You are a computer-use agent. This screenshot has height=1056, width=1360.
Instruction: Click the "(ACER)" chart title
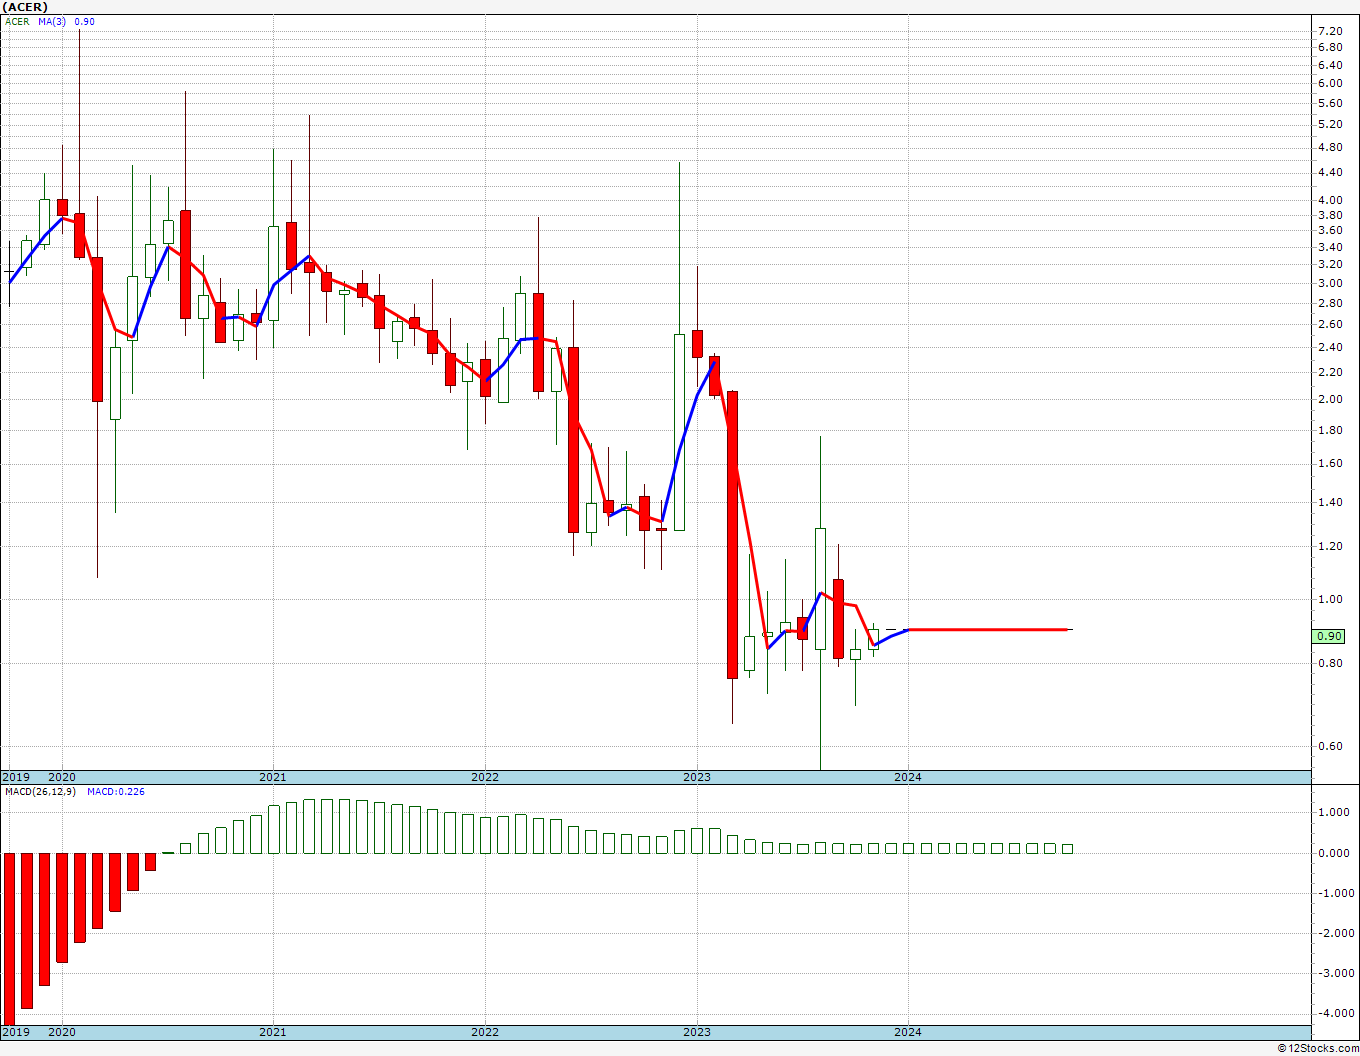(x=25, y=7)
